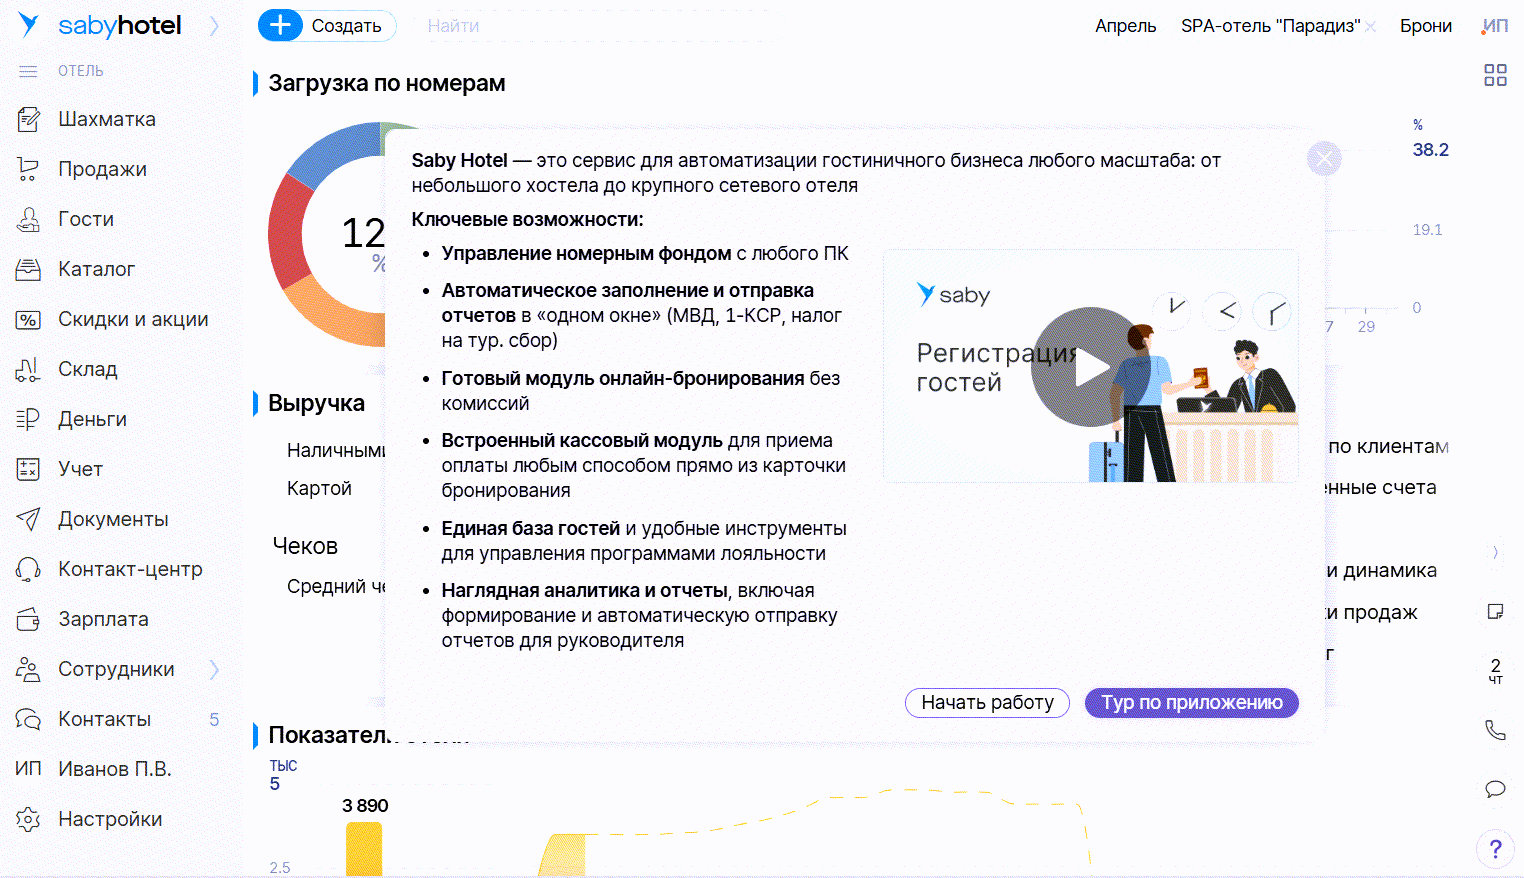The height and width of the screenshot is (878, 1524).
Task: Open the Контакт-центр headset icon
Action: tap(28, 569)
